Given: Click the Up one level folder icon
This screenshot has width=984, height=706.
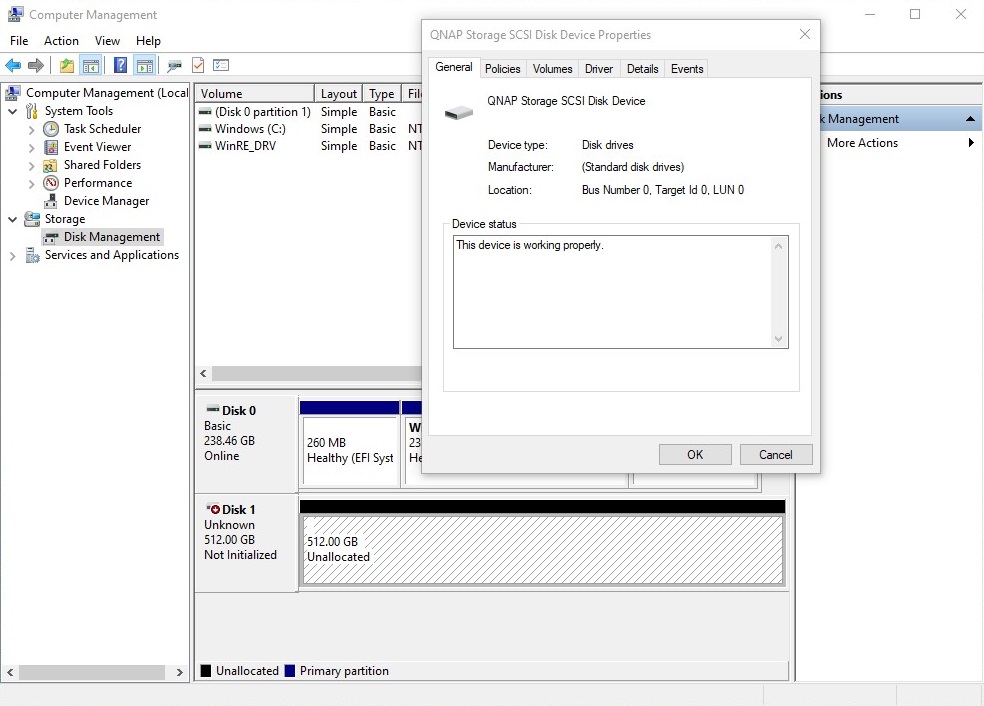Looking at the screenshot, I should click(67, 65).
